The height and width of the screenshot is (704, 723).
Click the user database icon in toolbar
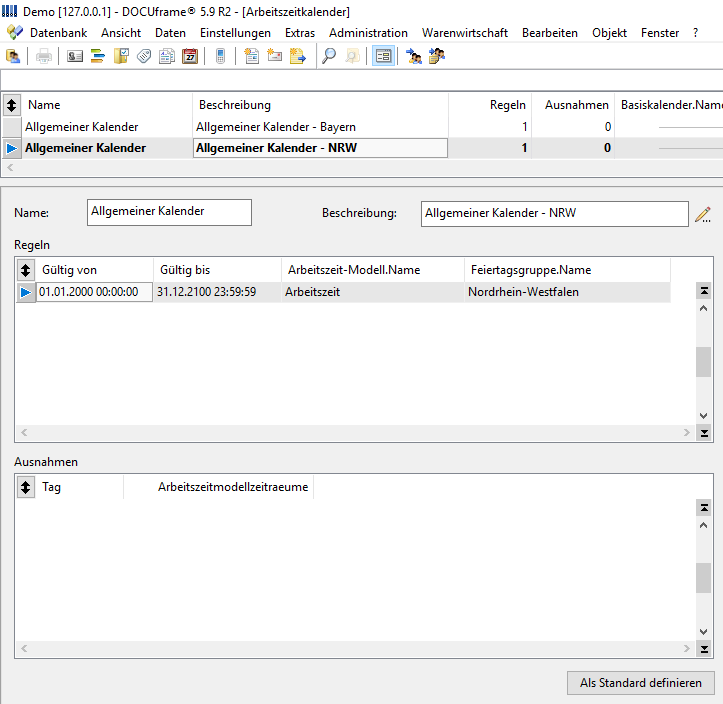tap(13, 56)
